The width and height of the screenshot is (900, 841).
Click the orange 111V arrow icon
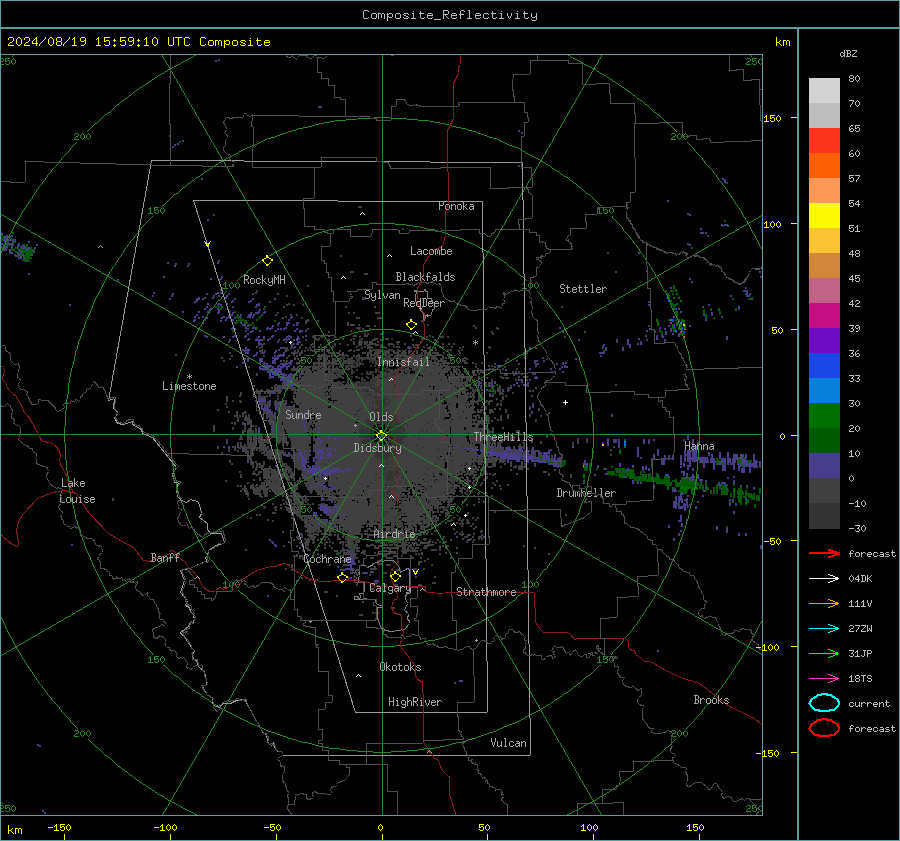click(824, 603)
